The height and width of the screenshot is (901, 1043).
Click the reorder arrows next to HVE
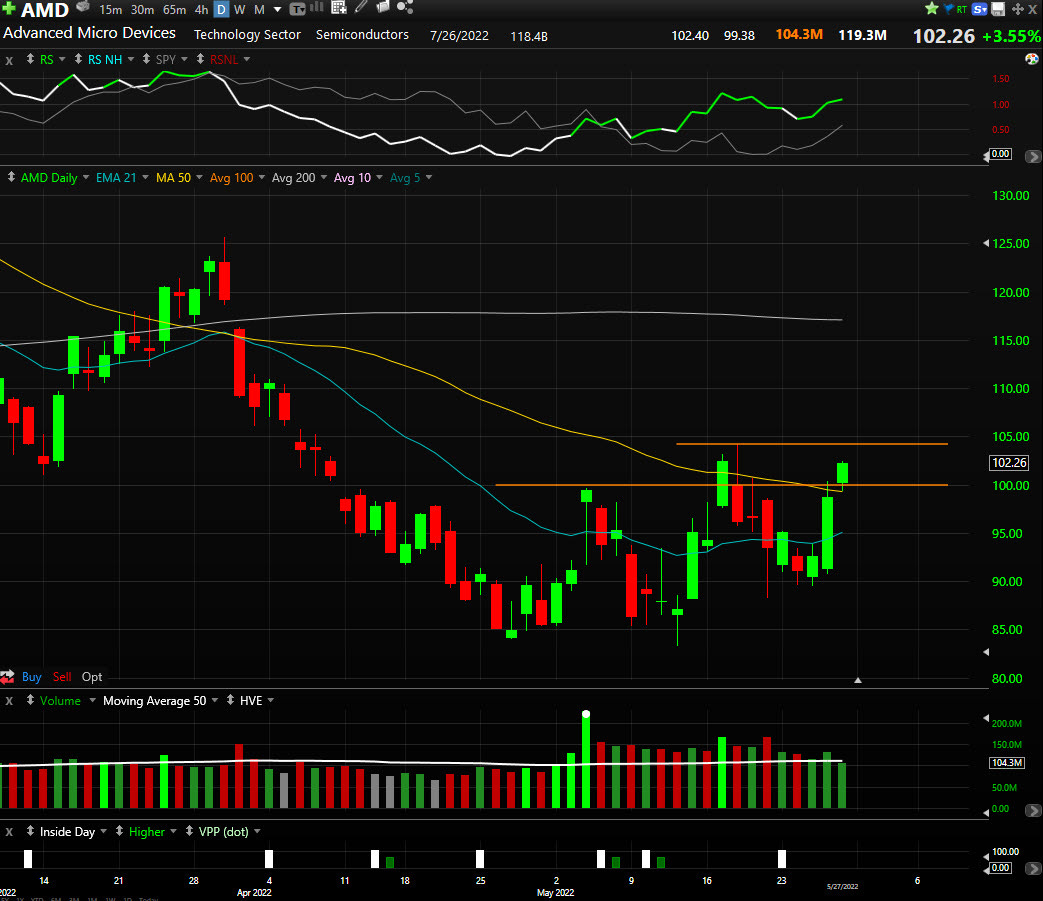pos(230,700)
